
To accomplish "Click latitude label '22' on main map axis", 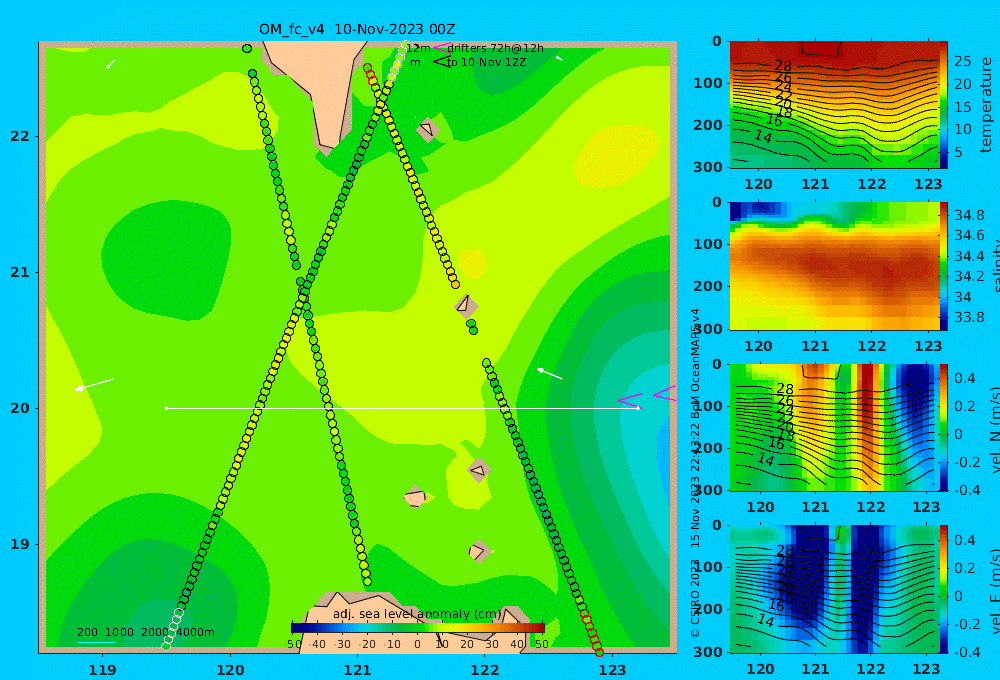I will (20, 136).
